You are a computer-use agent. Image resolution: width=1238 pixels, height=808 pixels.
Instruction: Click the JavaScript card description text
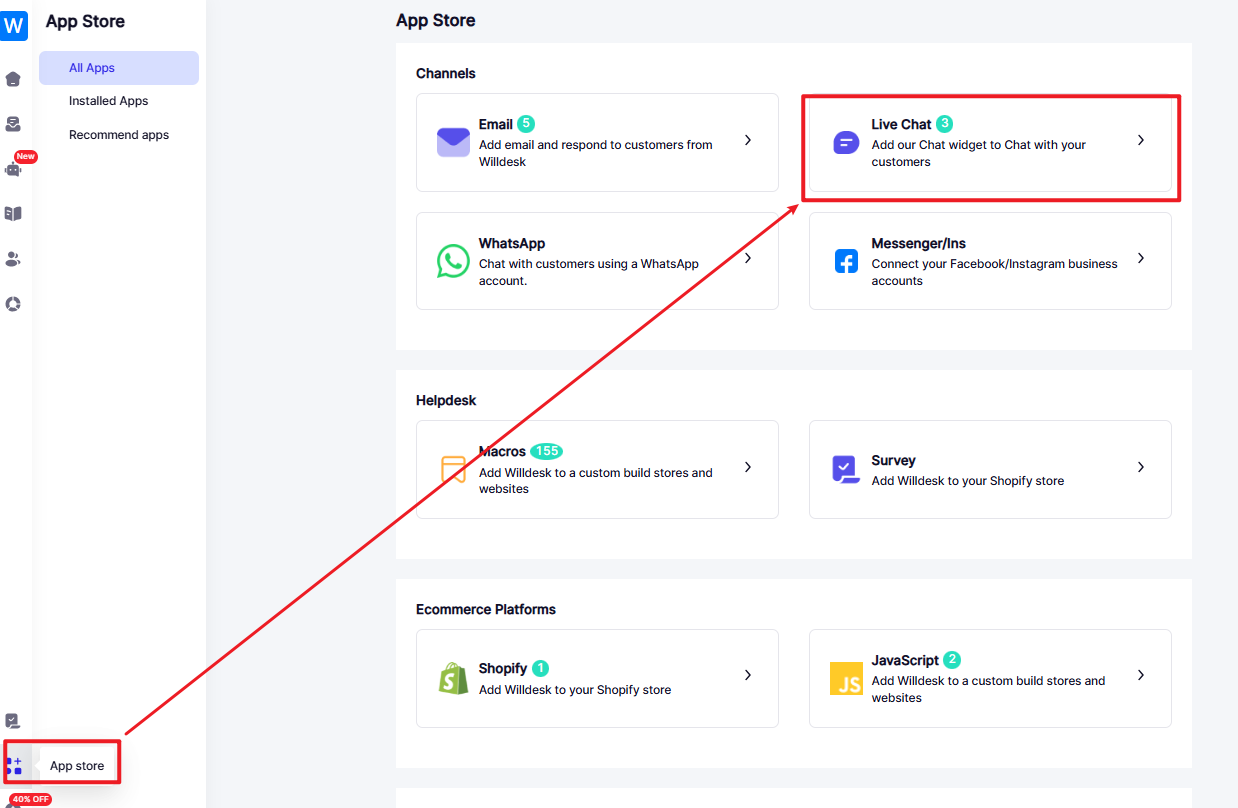[x=988, y=689]
